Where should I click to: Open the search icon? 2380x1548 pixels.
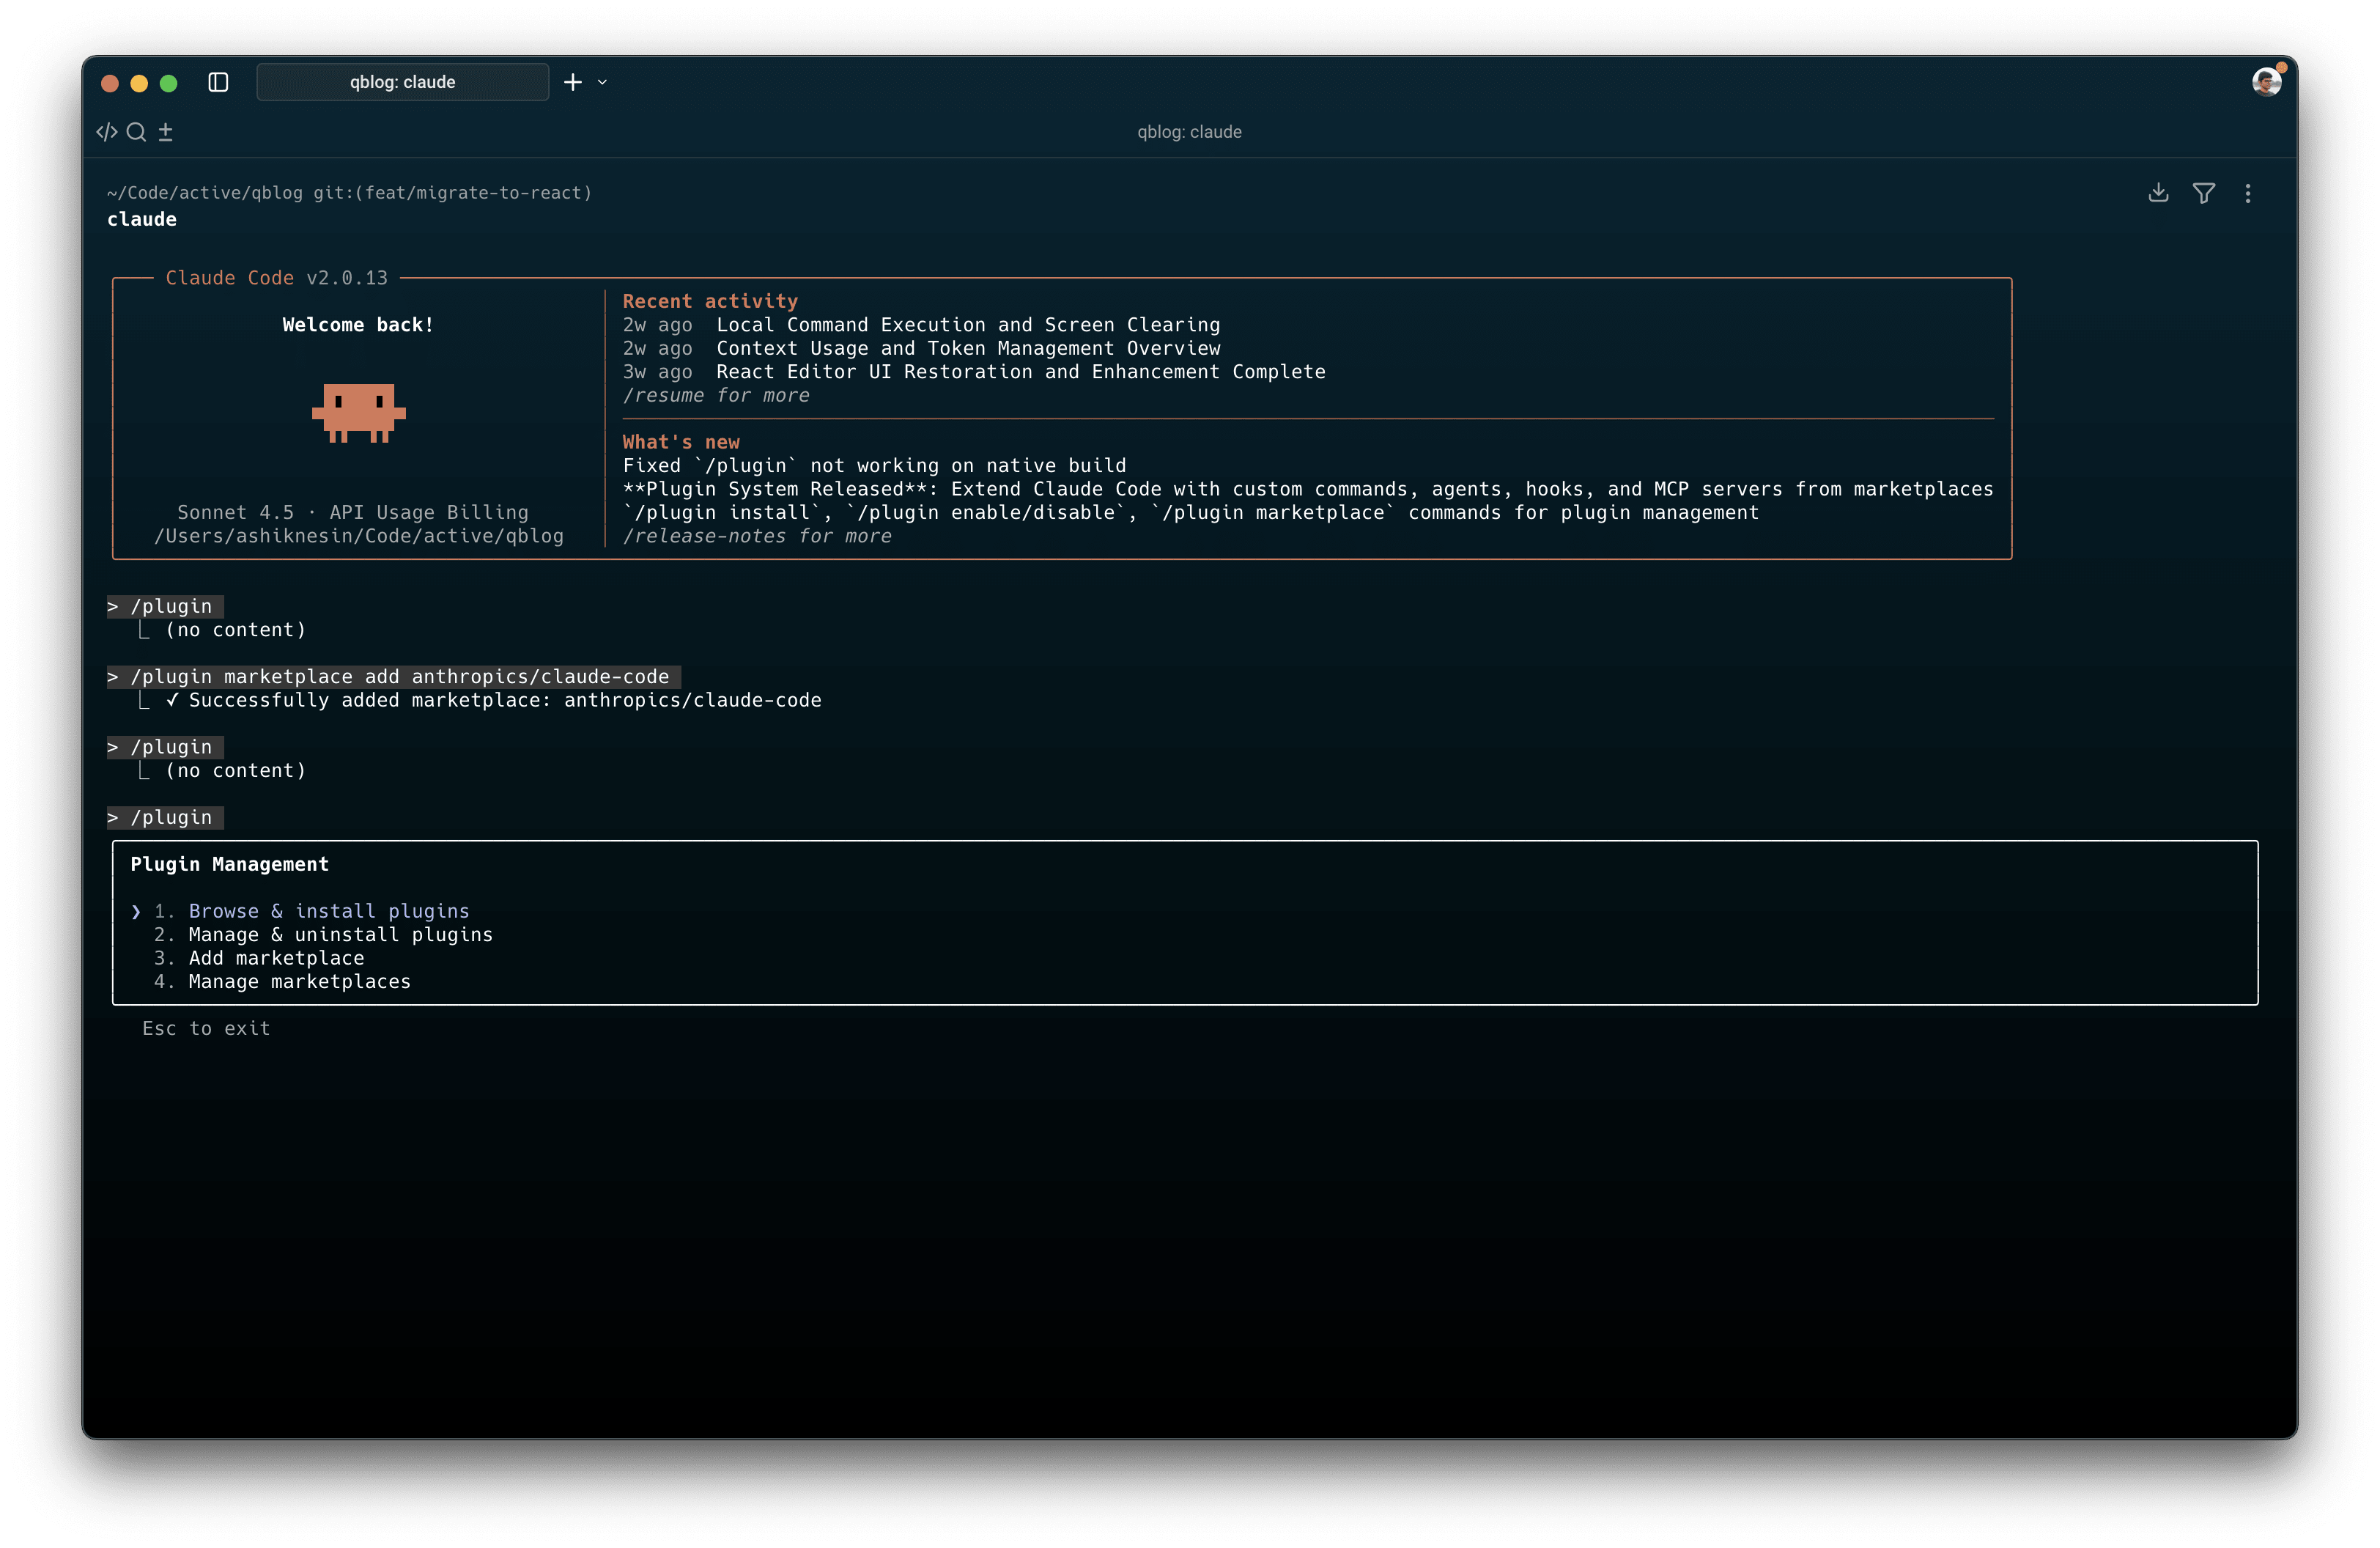tap(136, 131)
